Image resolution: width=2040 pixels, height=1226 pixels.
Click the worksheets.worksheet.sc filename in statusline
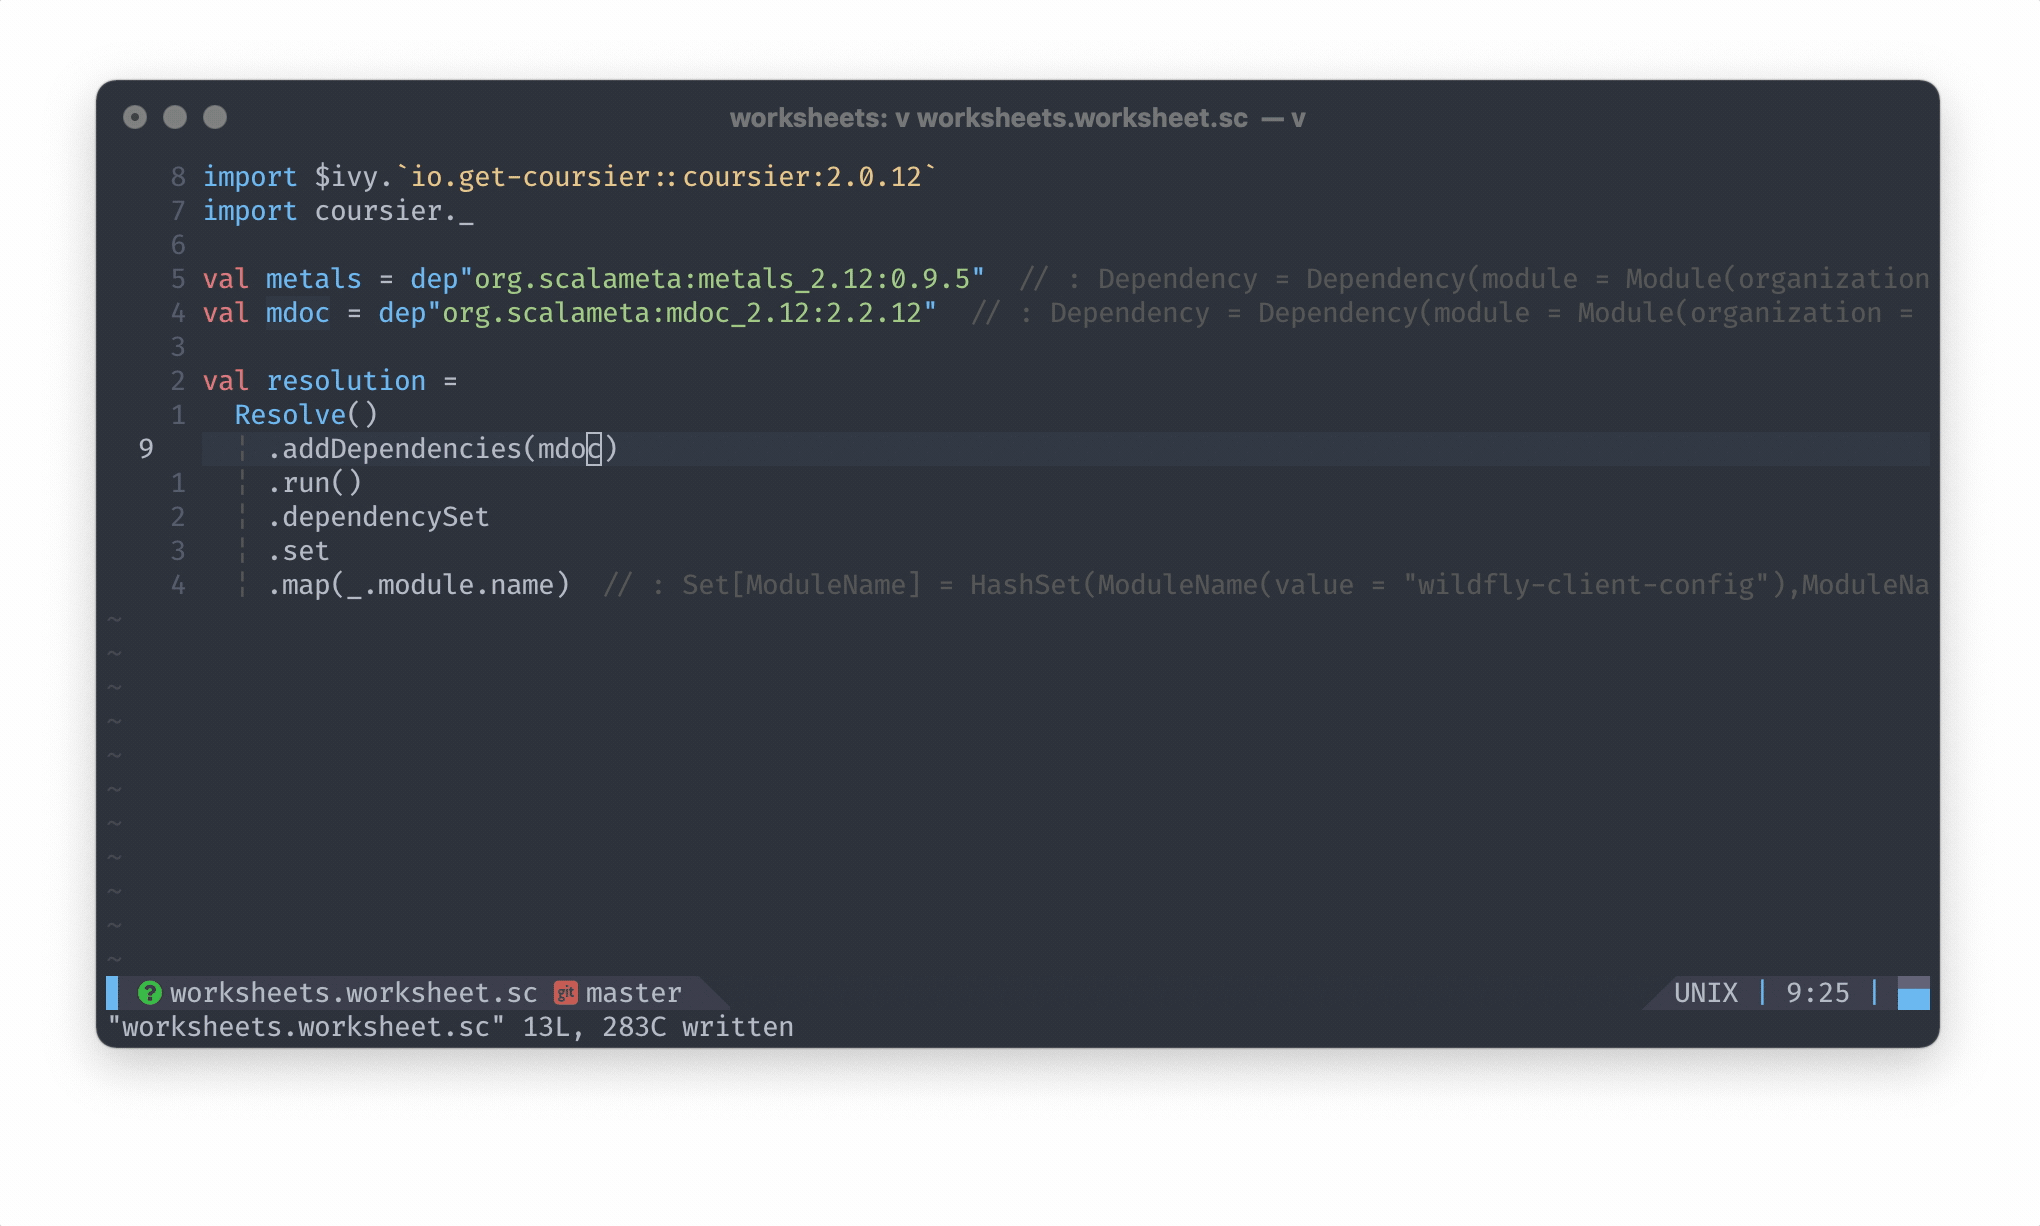point(353,992)
